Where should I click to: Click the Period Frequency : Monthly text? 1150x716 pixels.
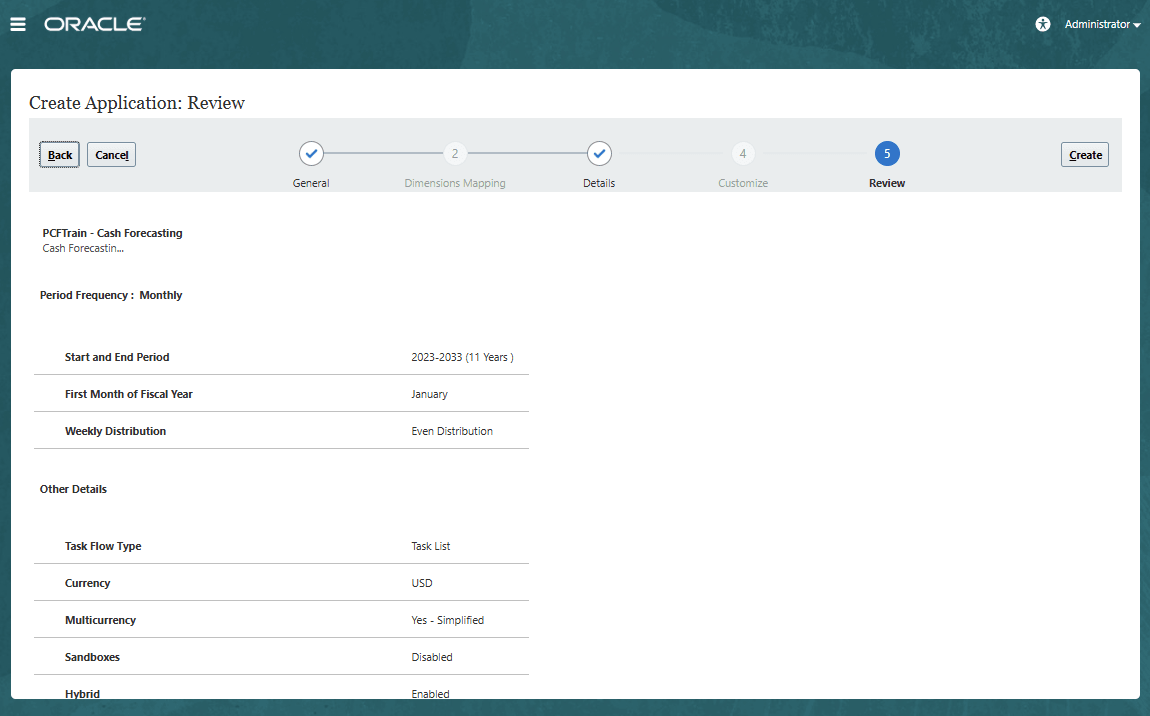111,295
